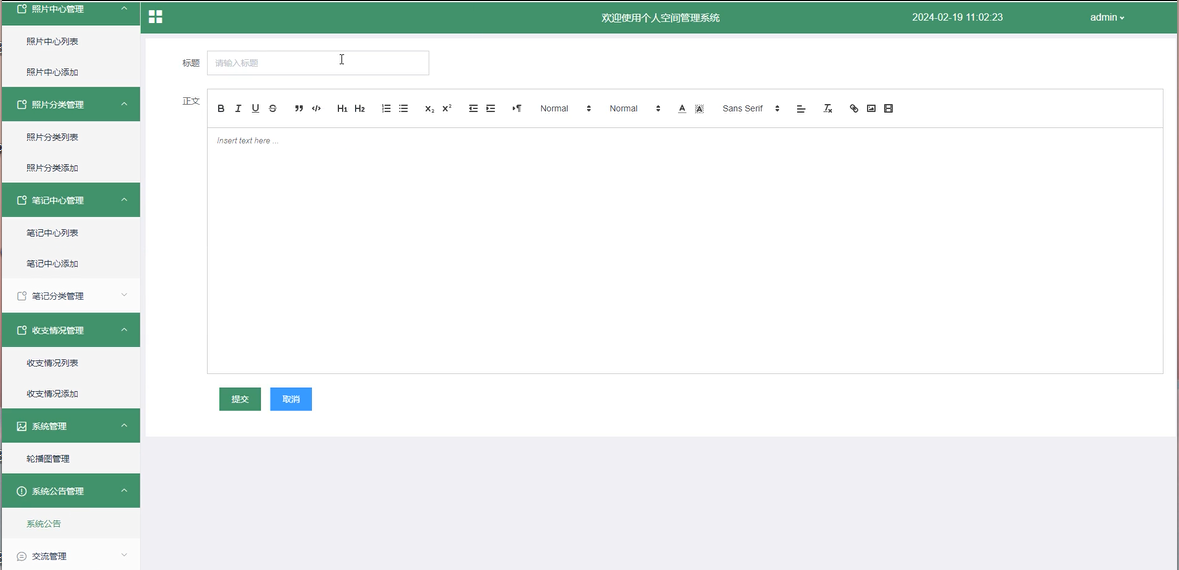Viewport: 1179px width, 570px height.
Task: Collapse the 系统公告管理 menu
Action: point(70,491)
